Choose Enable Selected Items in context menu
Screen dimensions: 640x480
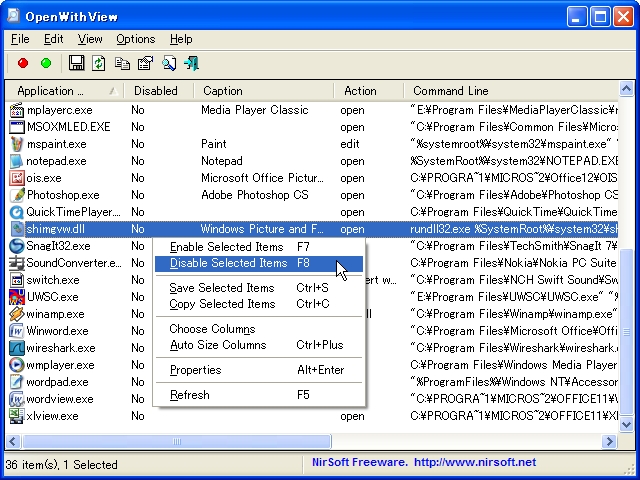(x=259, y=247)
